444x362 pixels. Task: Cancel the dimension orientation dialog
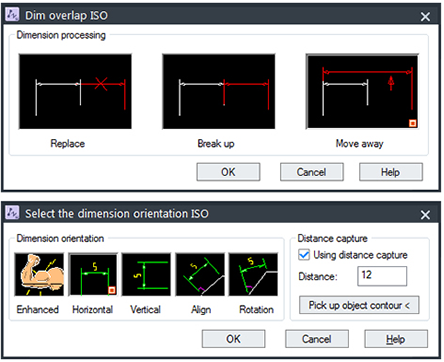click(x=317, y=339)
